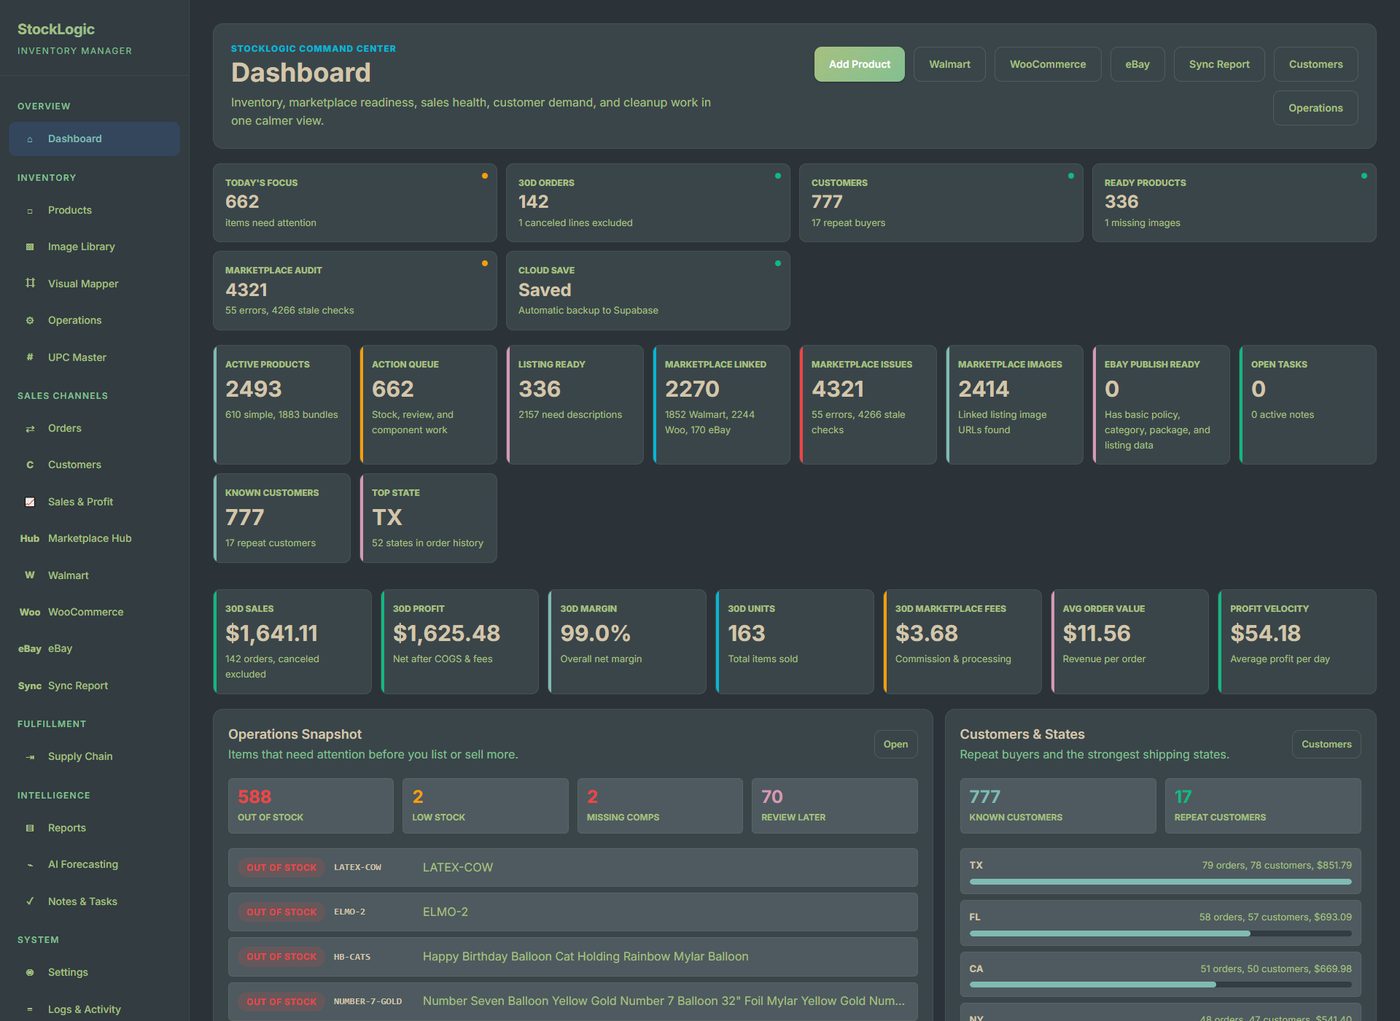Click the AI Forecasting wave icon
The height and width of the screenshot is (1021, 1400).
(x=30, y=865)
